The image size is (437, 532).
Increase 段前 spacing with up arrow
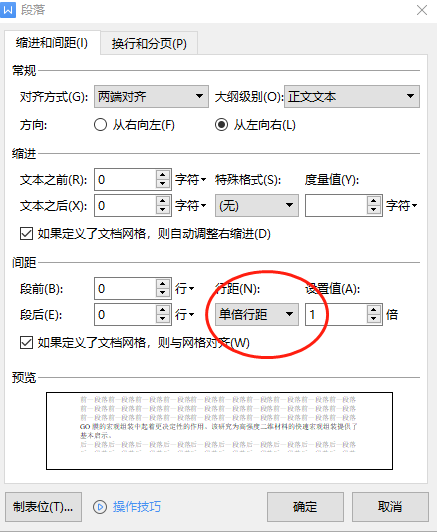pos(163,284)
